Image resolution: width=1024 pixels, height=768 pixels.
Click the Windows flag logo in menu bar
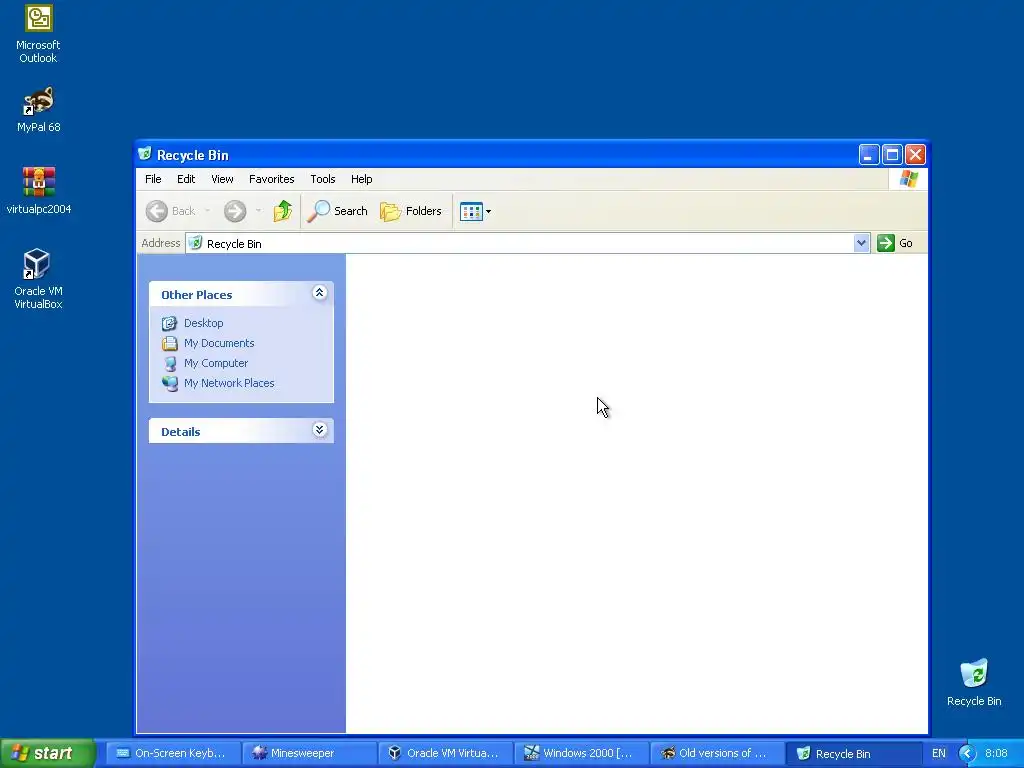tap(908, 179)
